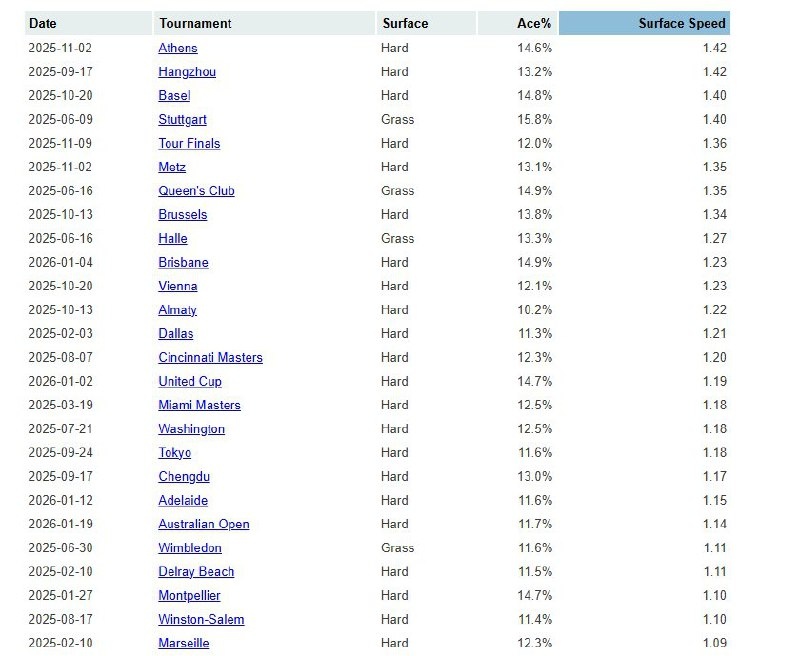The width and height of the screenshot is (800, 656).
Task: Sort by the Tournament column header
Action: click(x=195, y=23)
